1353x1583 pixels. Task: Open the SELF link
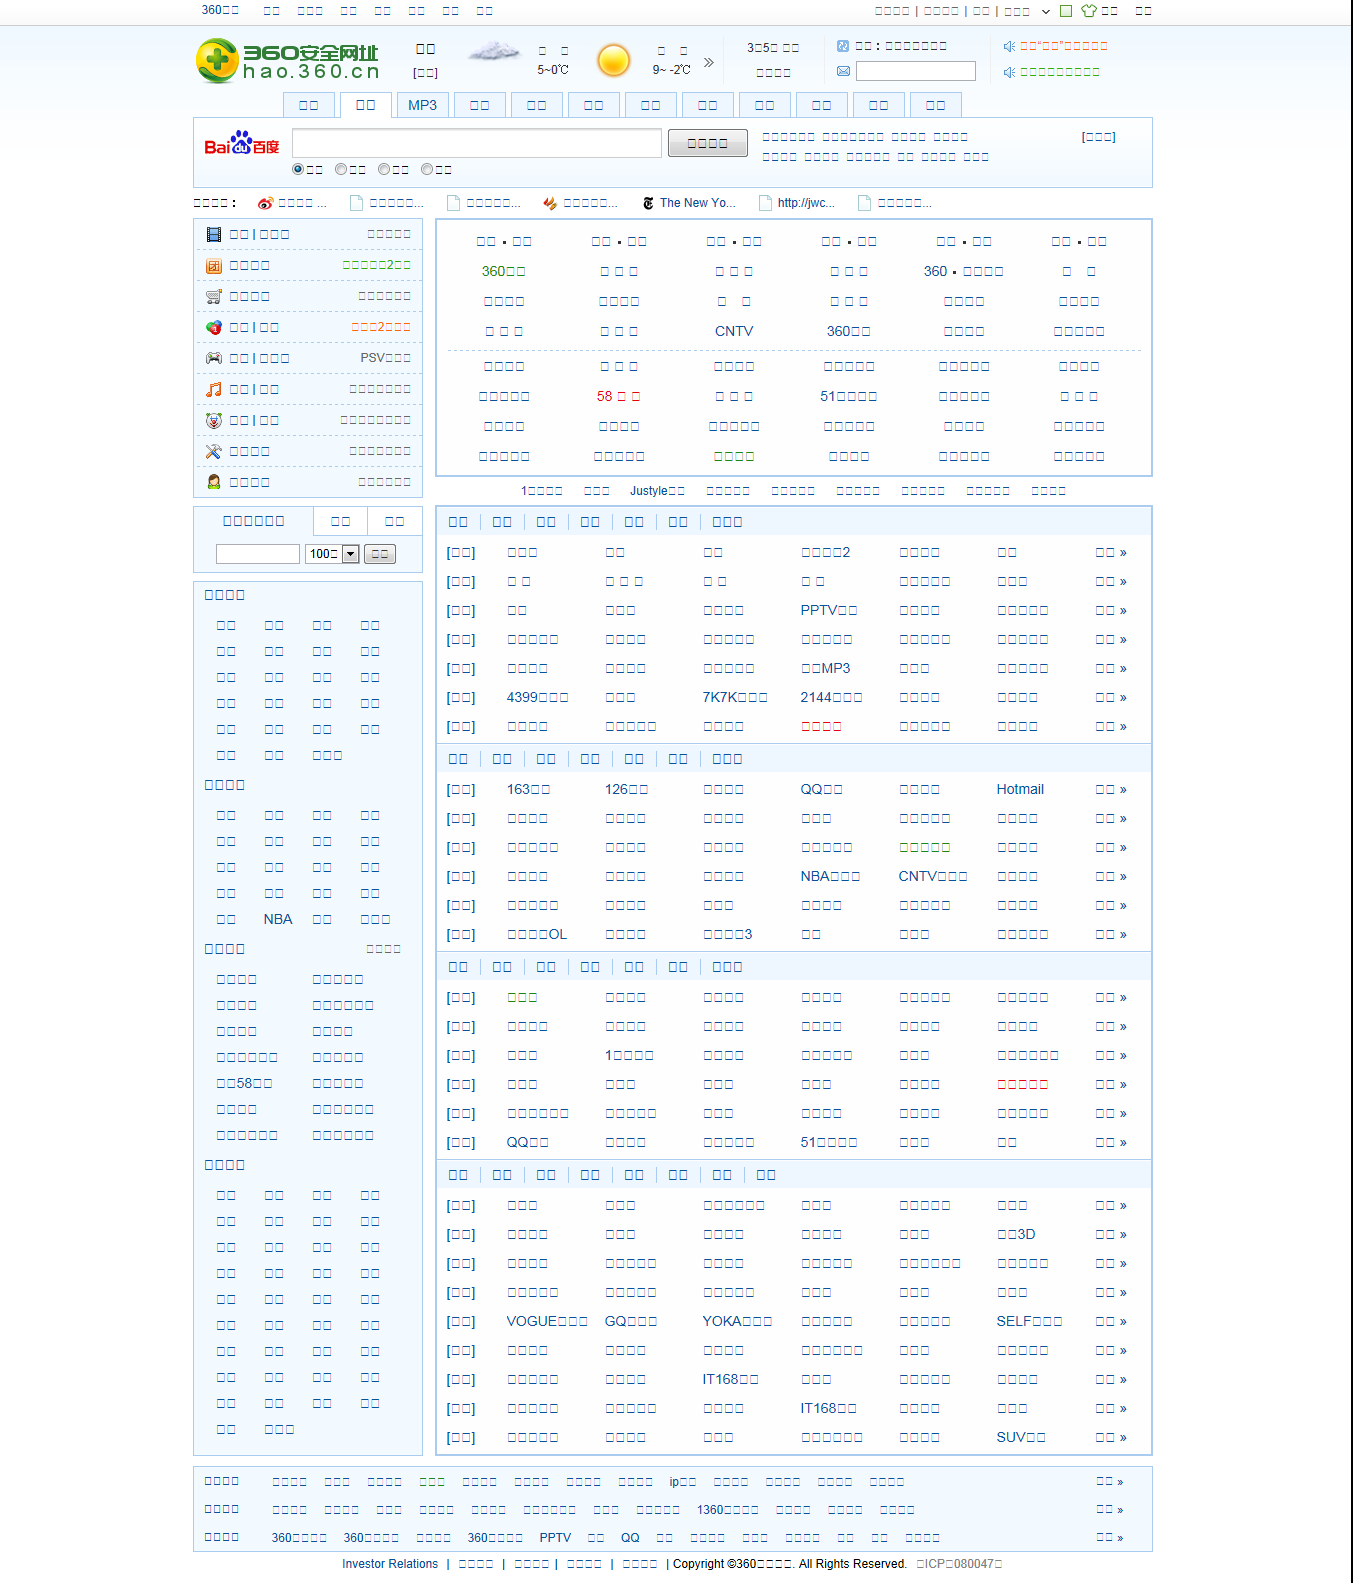pyautogui.click(x=1029, y=1322)
